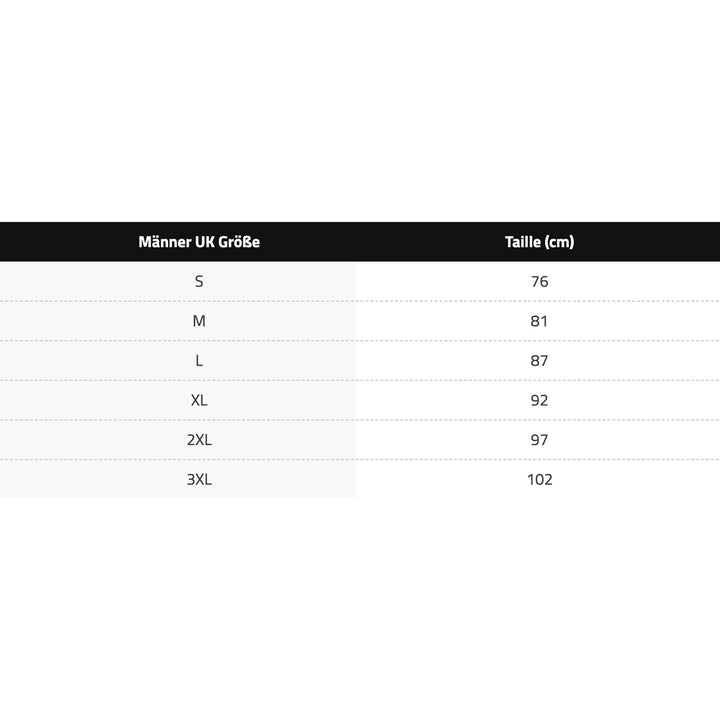Select the XL size cell
720x720 pixels.
pyautogui.click(x=199, y=400)
